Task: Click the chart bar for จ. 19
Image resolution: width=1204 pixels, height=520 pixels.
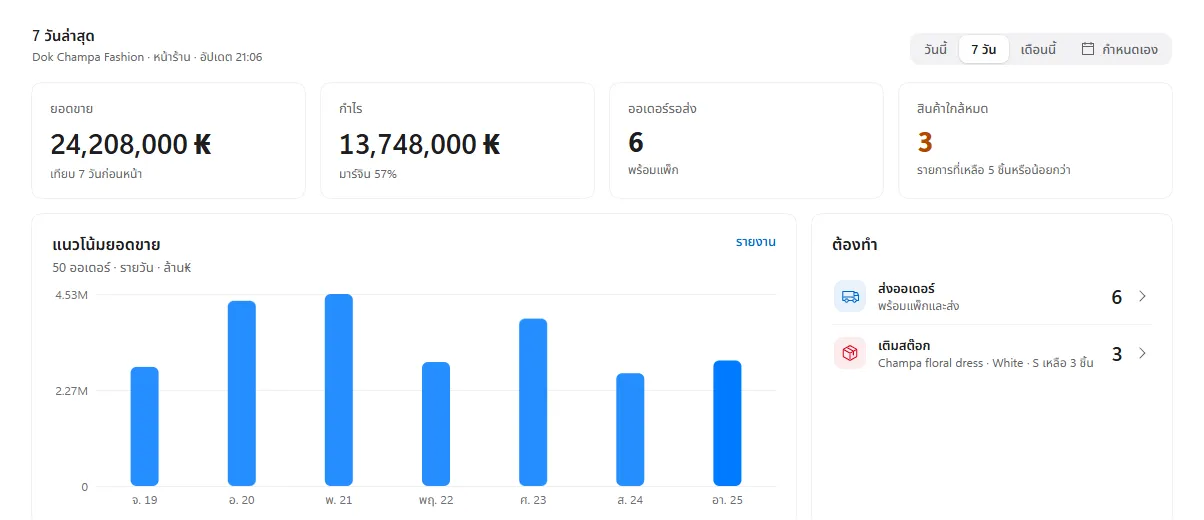Action: [145, 426]
